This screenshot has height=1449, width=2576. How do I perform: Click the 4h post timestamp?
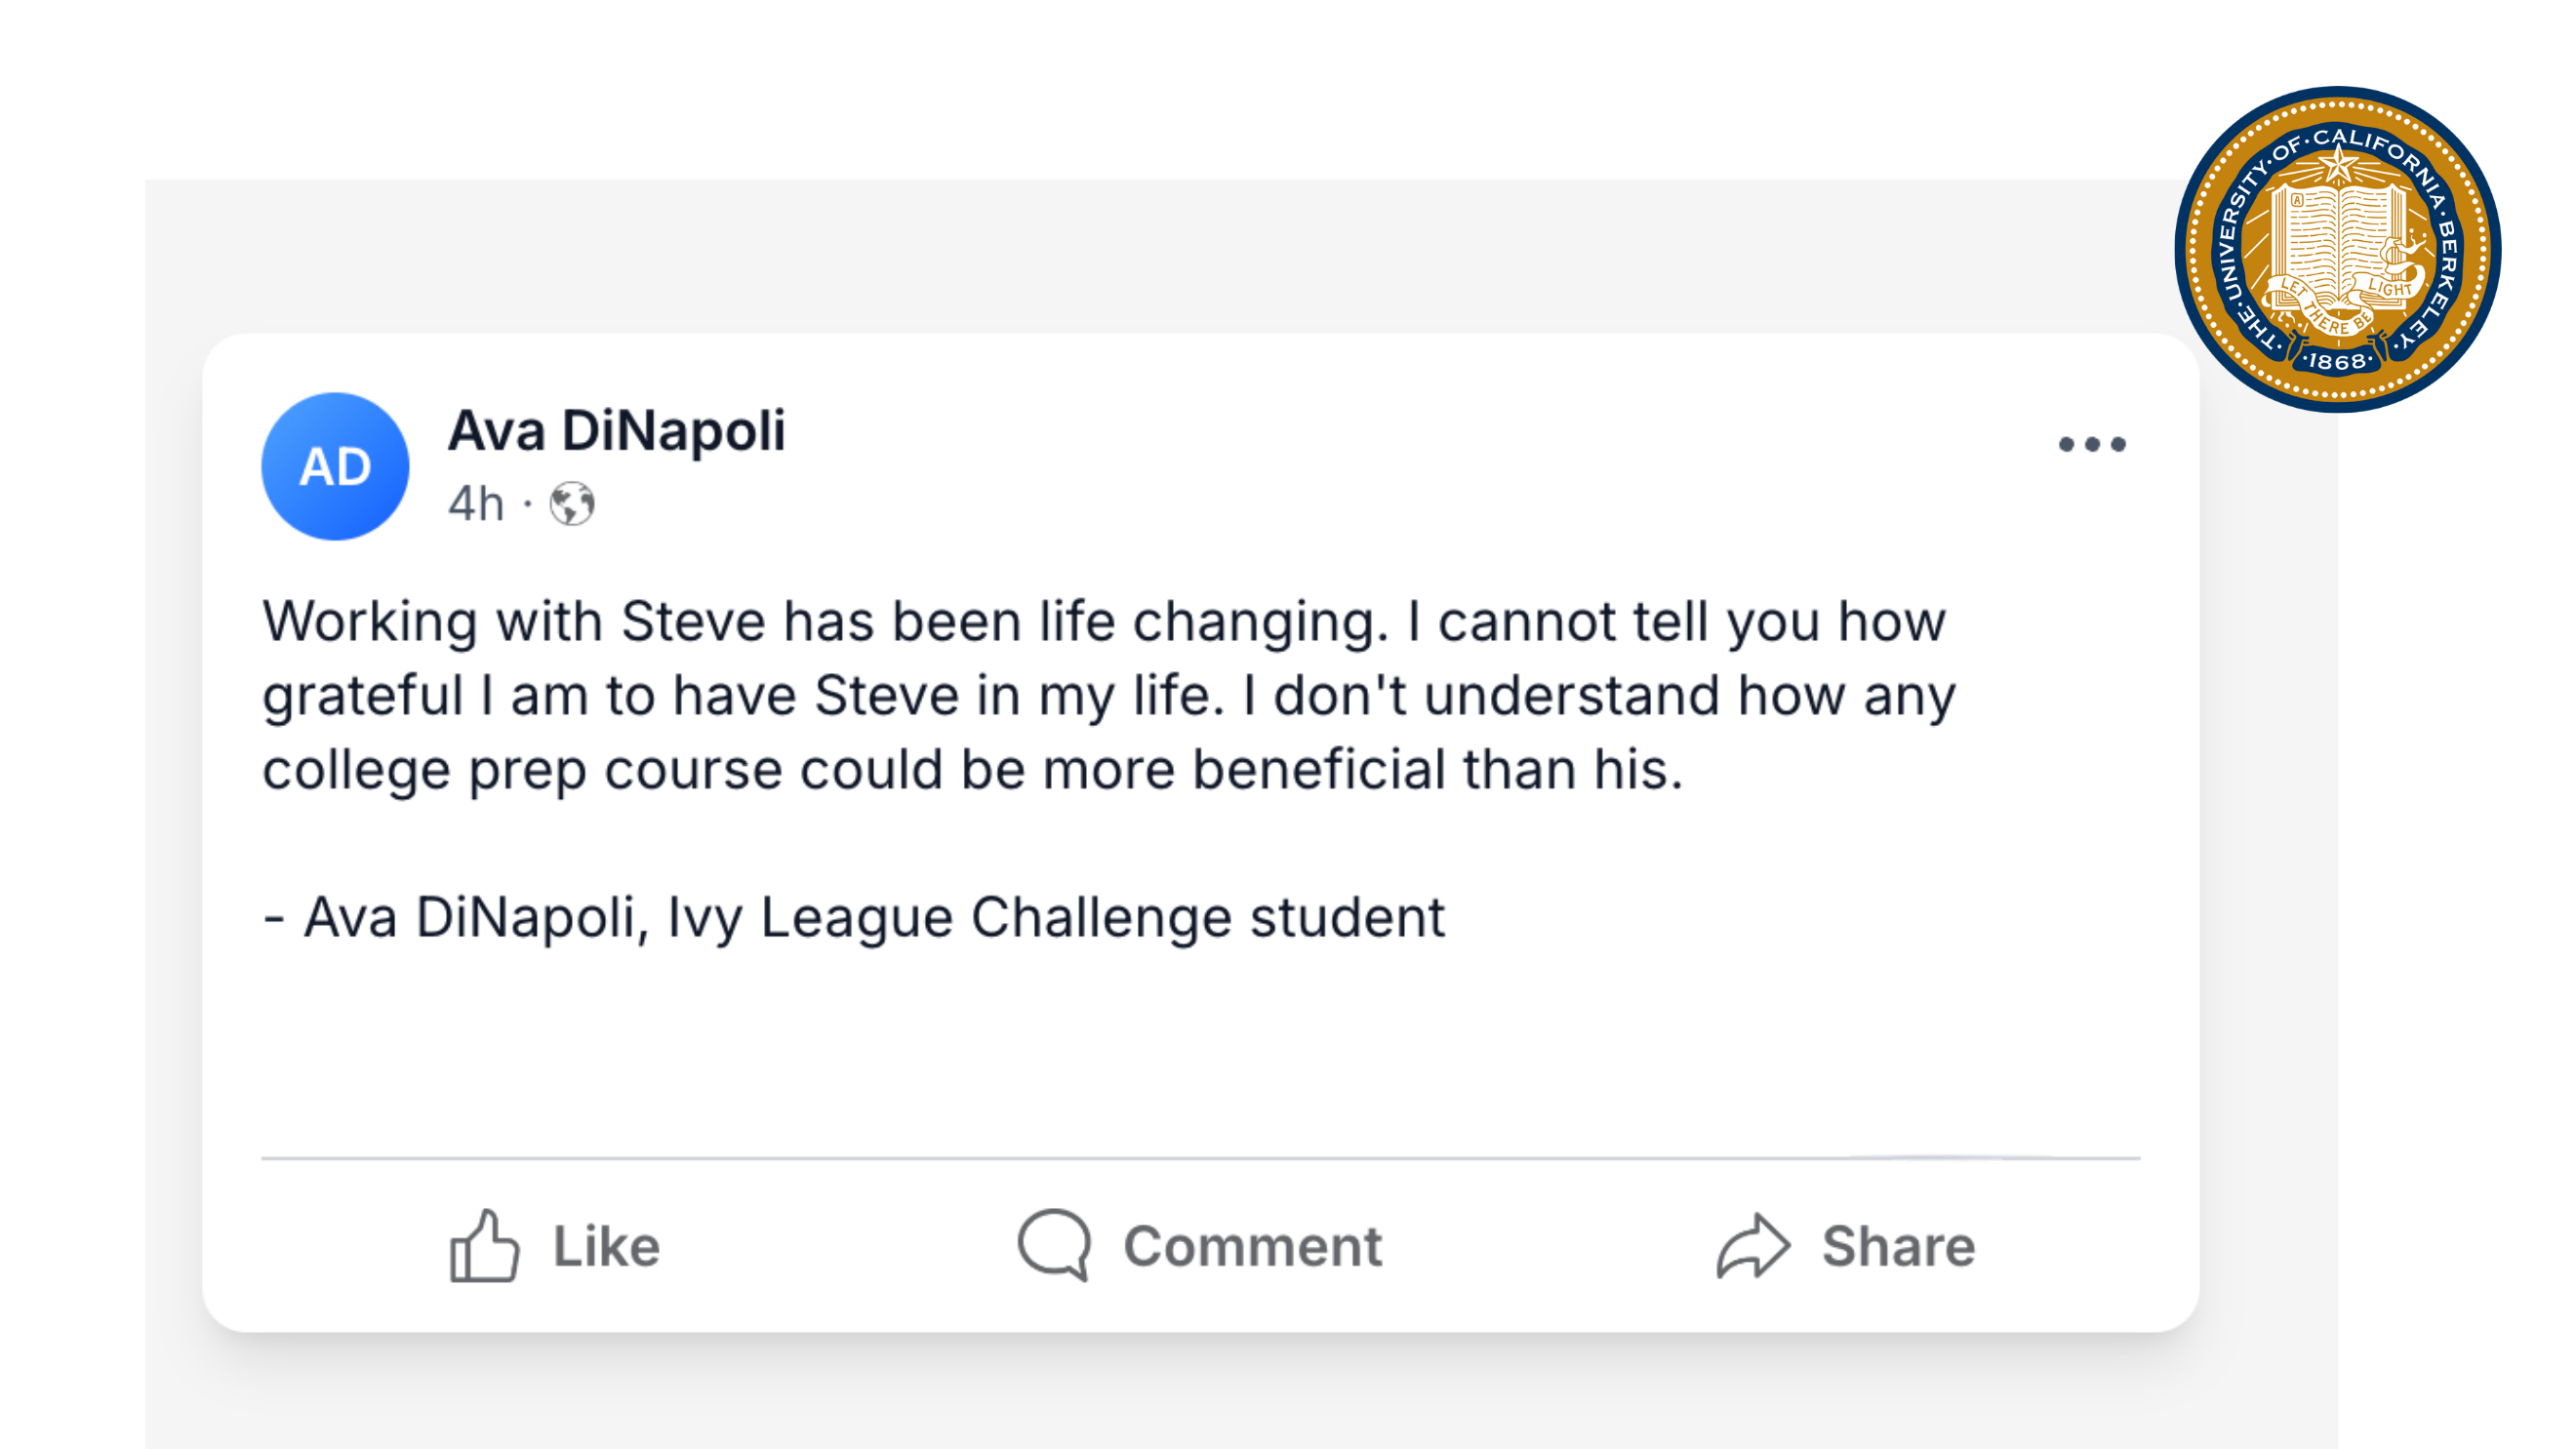coord(476,504)
